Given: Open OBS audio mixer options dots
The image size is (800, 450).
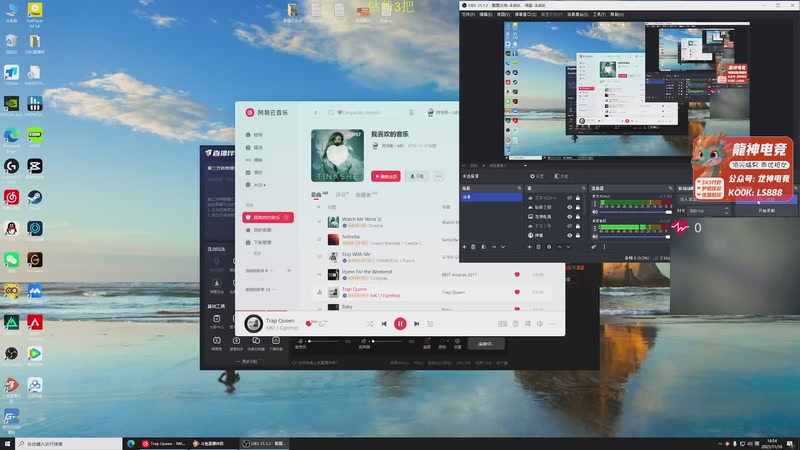Looking at the screenshot, I should (x=605, y=247).
